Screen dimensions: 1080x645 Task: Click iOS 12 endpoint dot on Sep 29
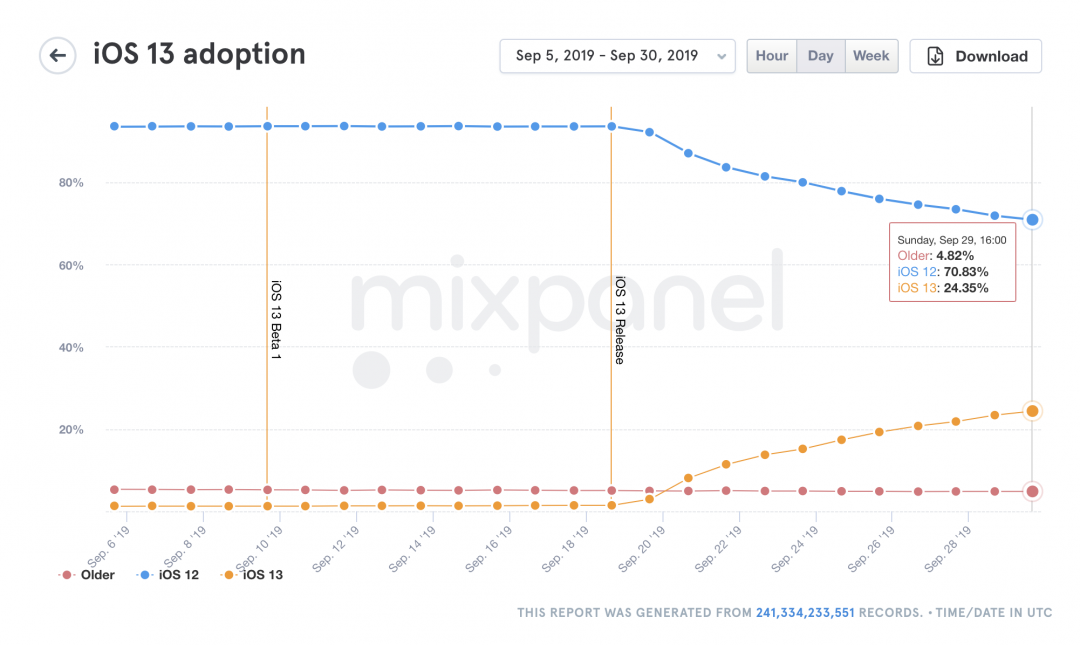[1033, 220]
